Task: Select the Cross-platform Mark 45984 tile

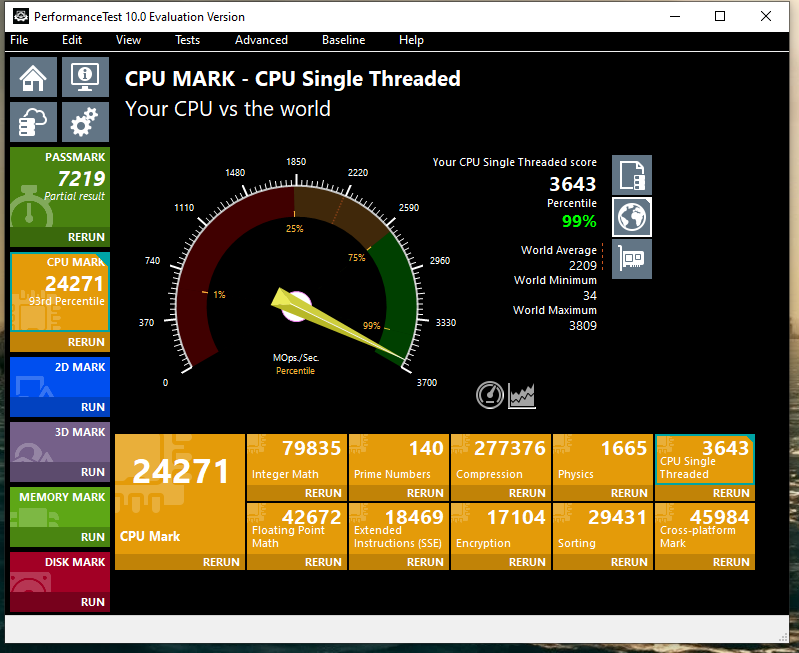Action: (705, 529)
